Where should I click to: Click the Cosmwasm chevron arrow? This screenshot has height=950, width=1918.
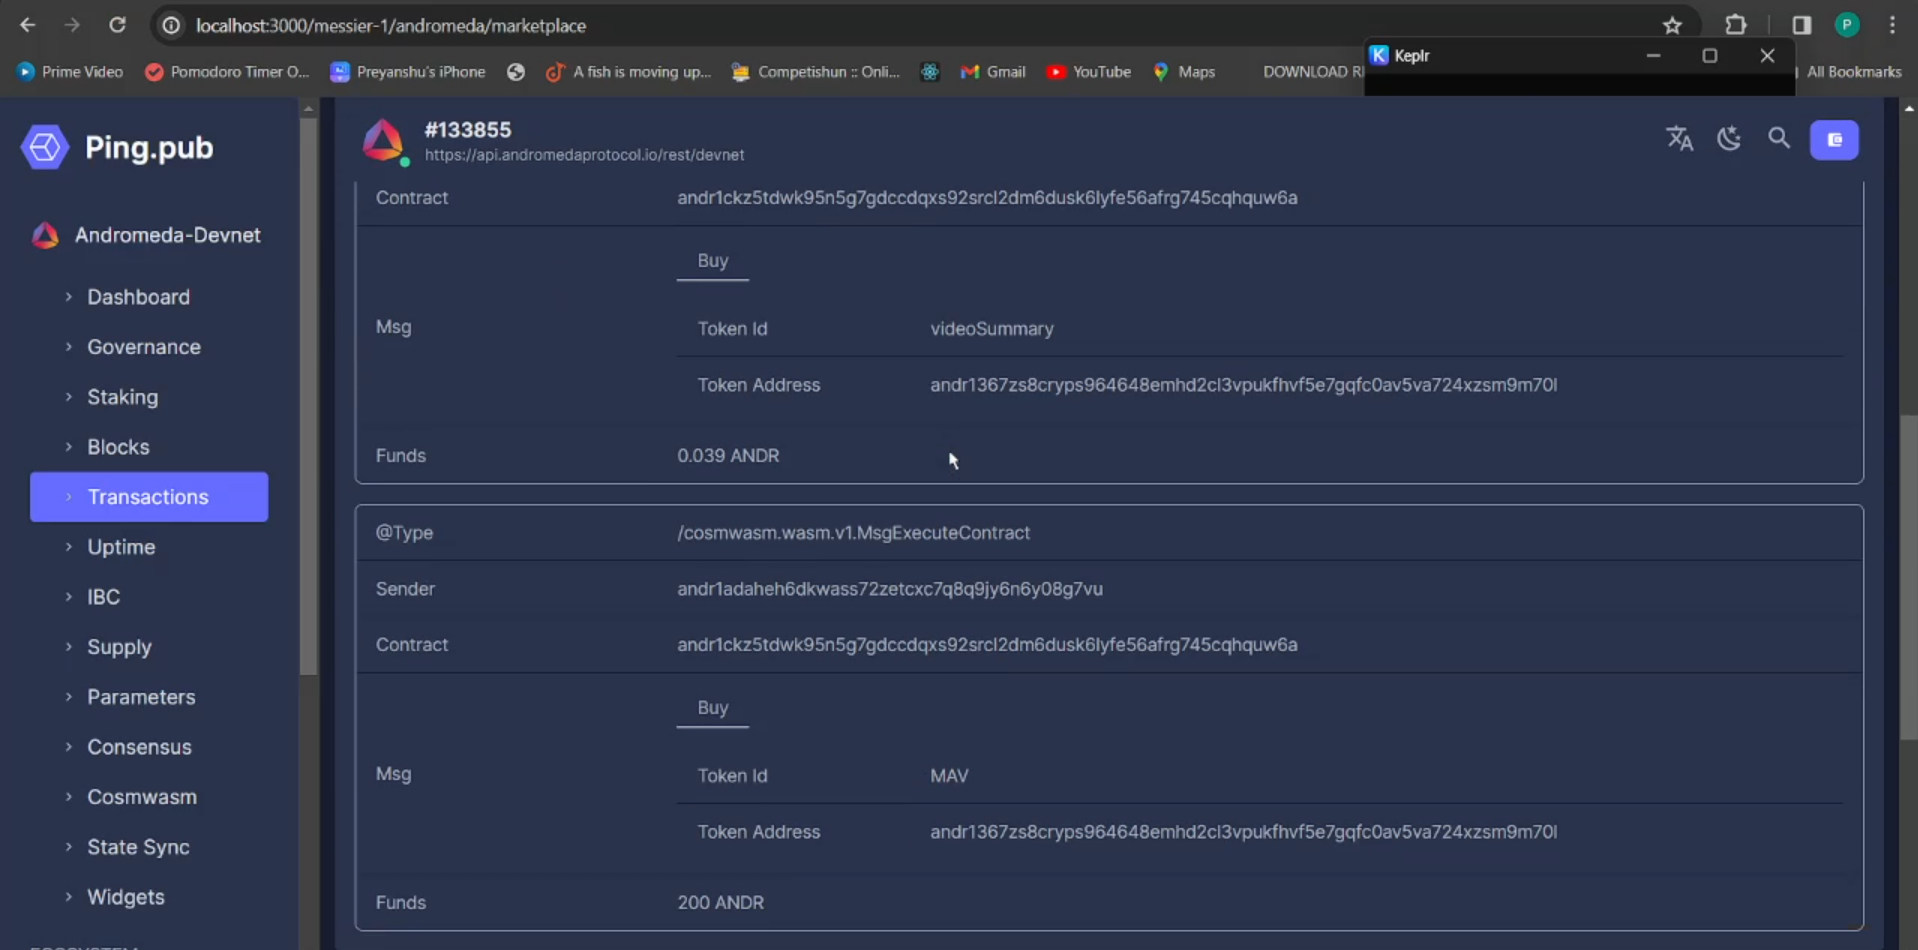[68, 796]
